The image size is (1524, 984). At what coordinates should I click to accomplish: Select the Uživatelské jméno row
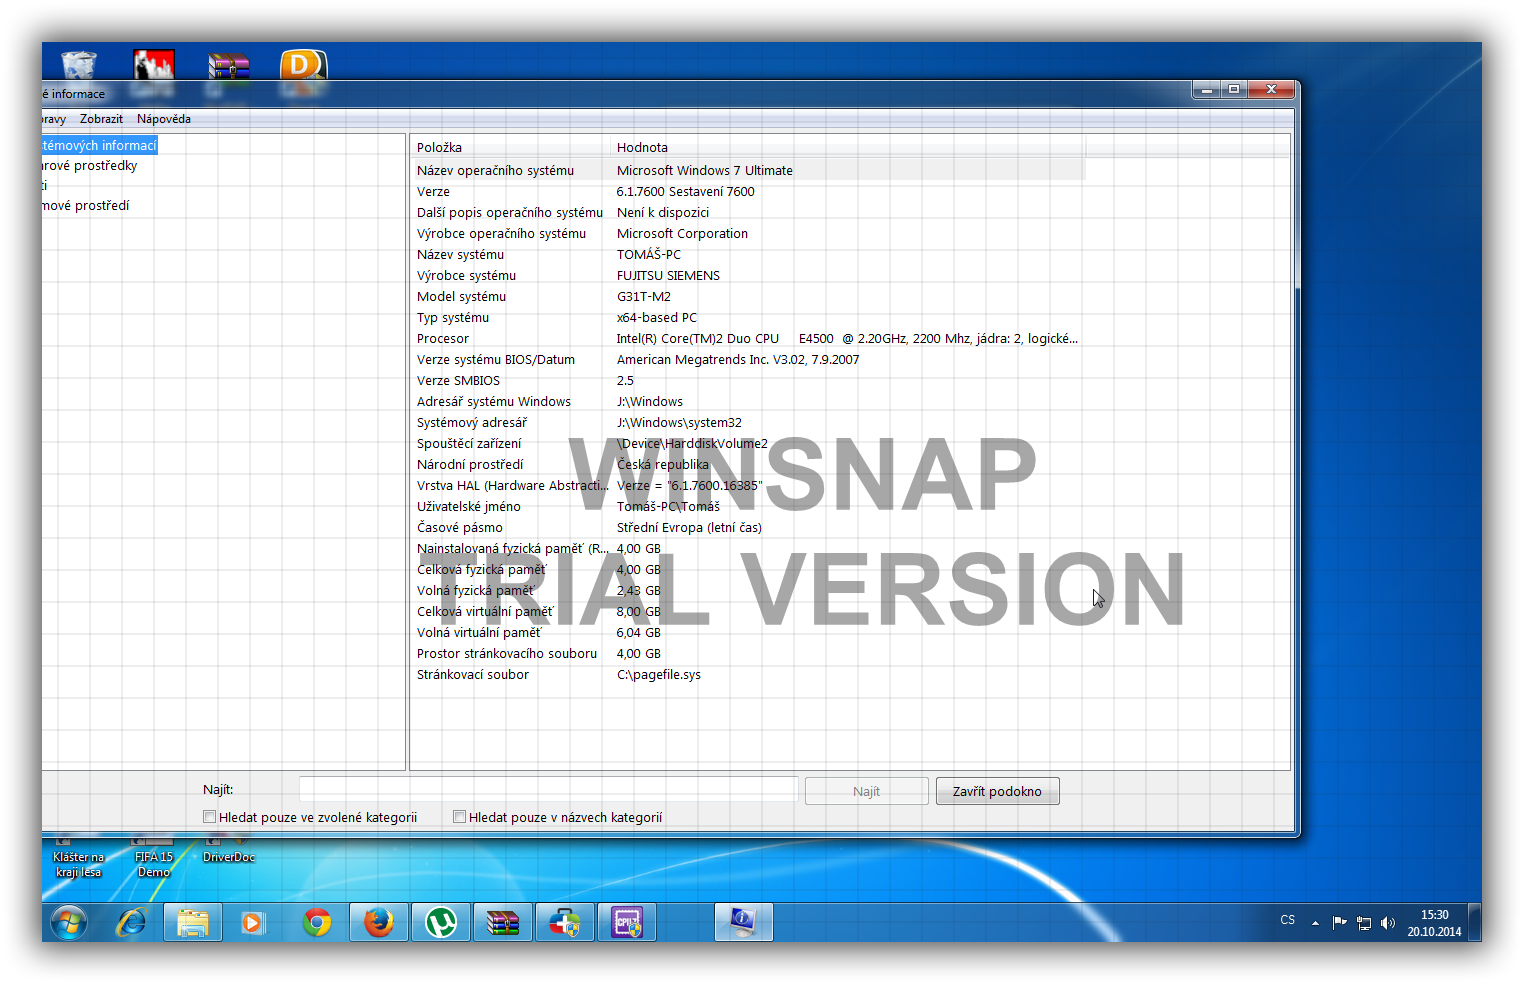click(748, 507)
